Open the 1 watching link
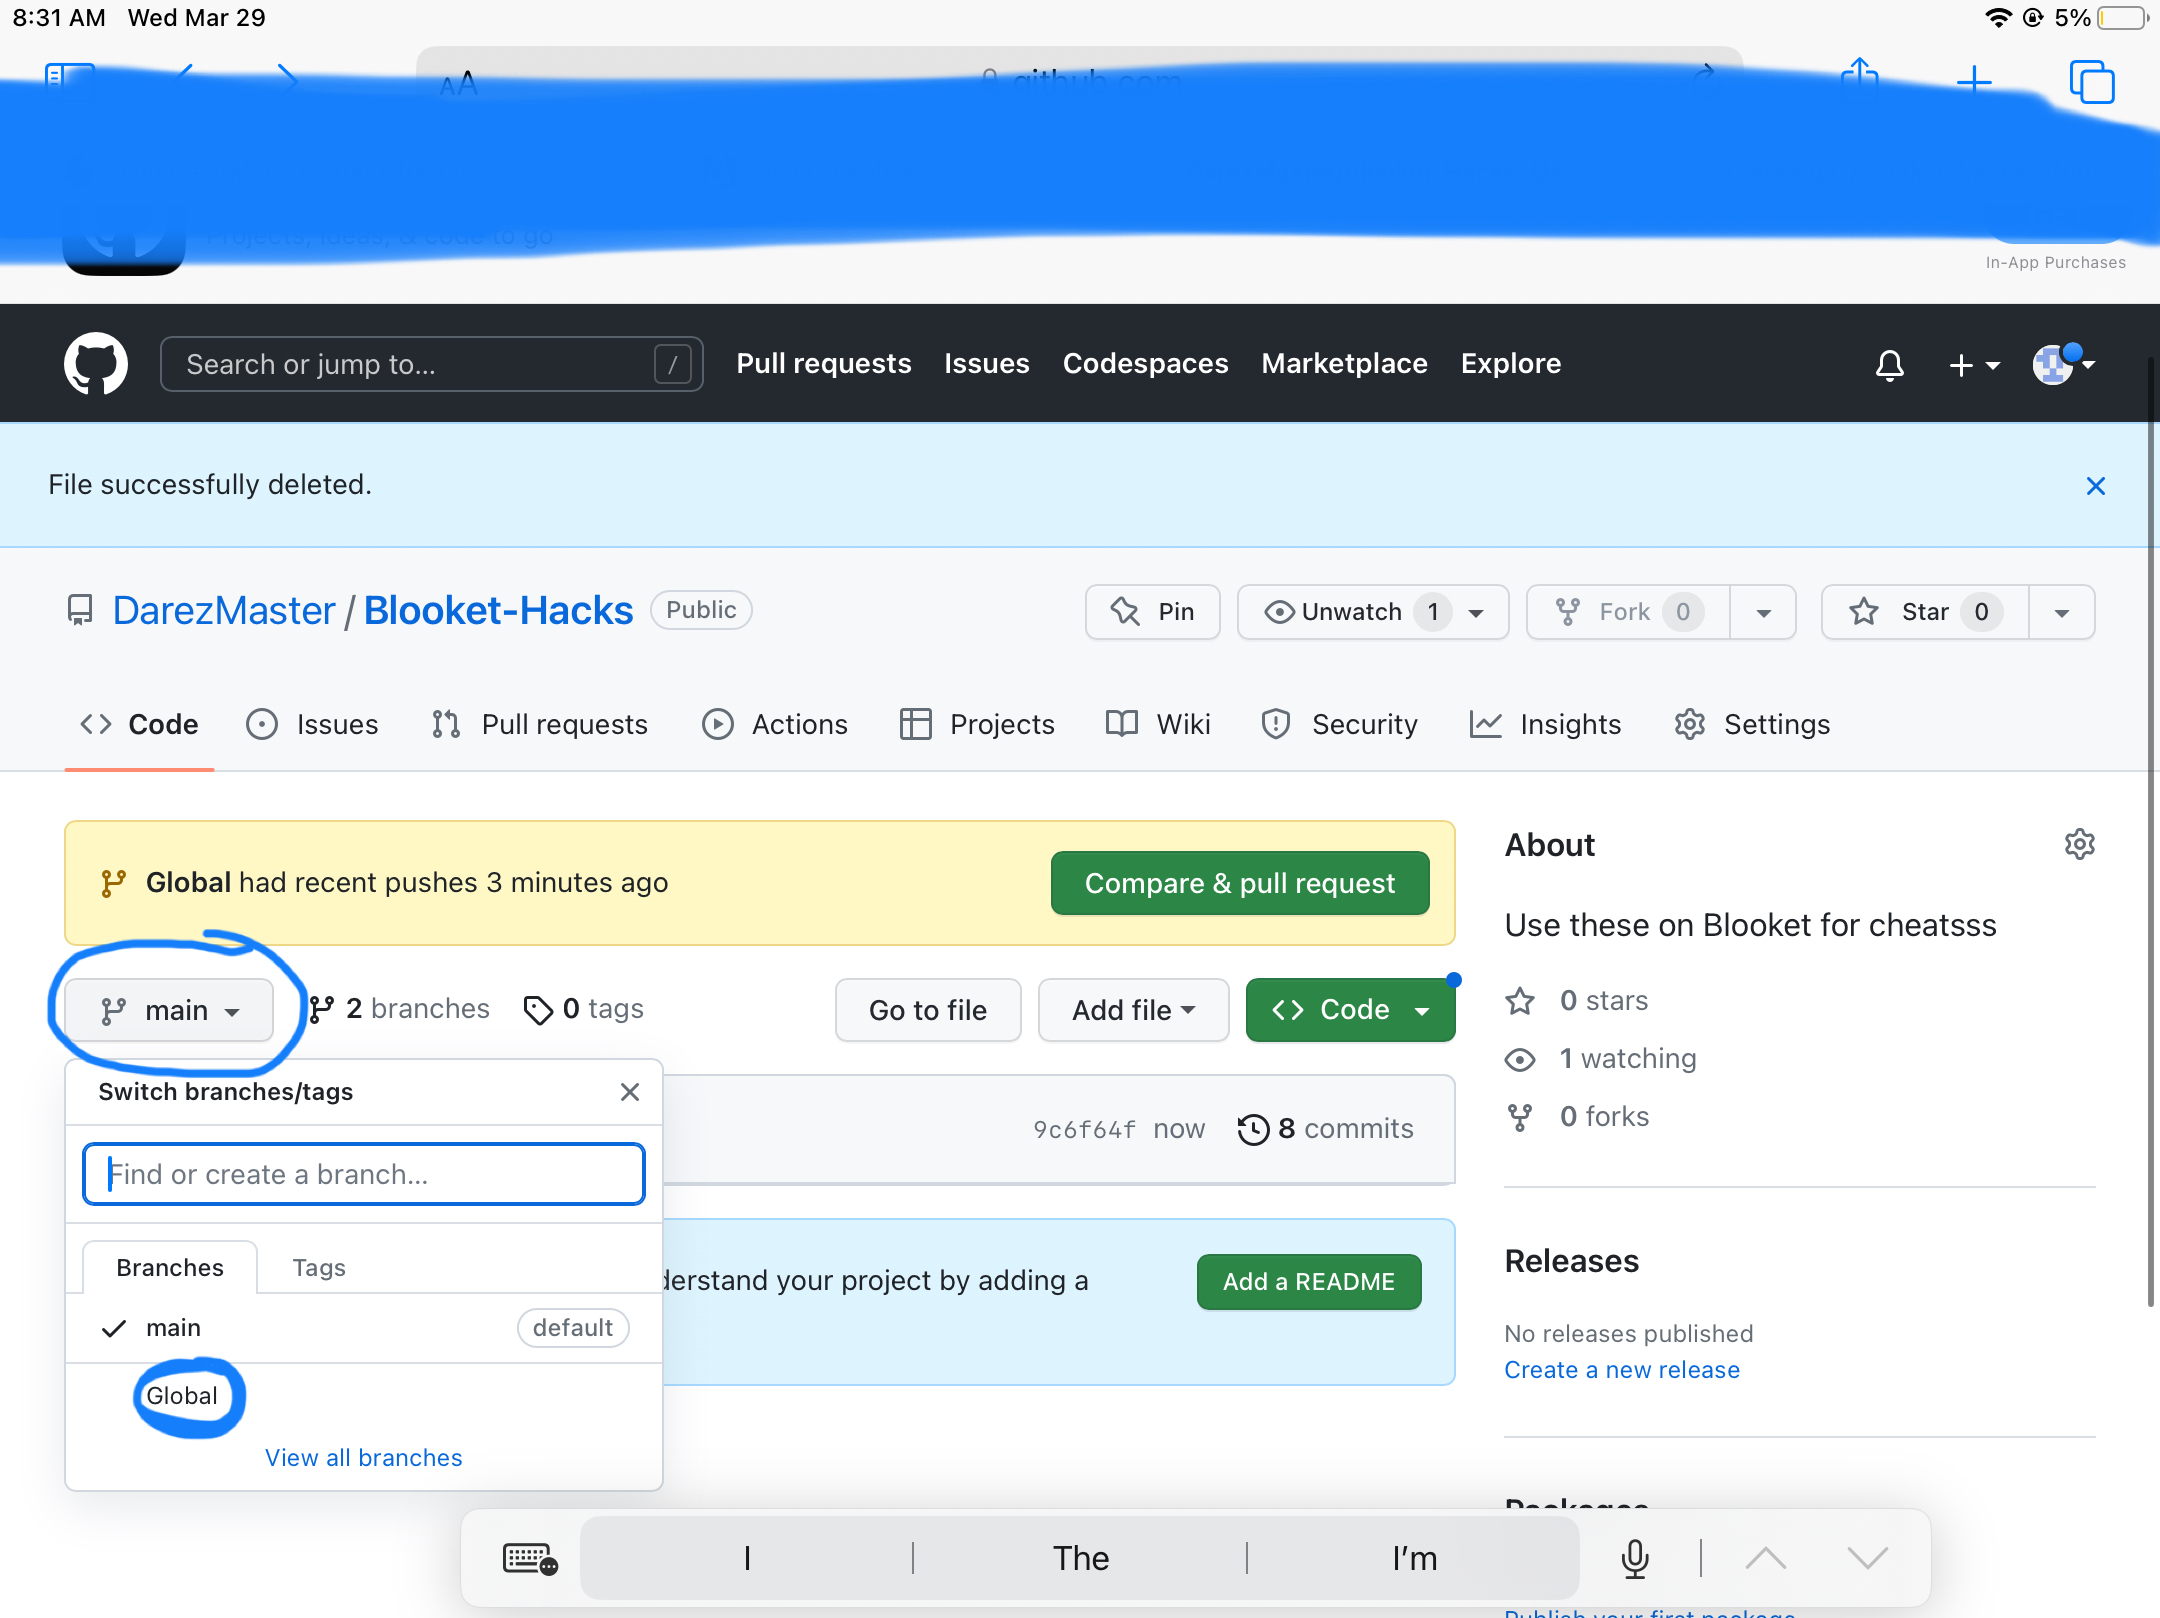The width and height of the screenshot is (2160, 1618). coord(1602,1059)
